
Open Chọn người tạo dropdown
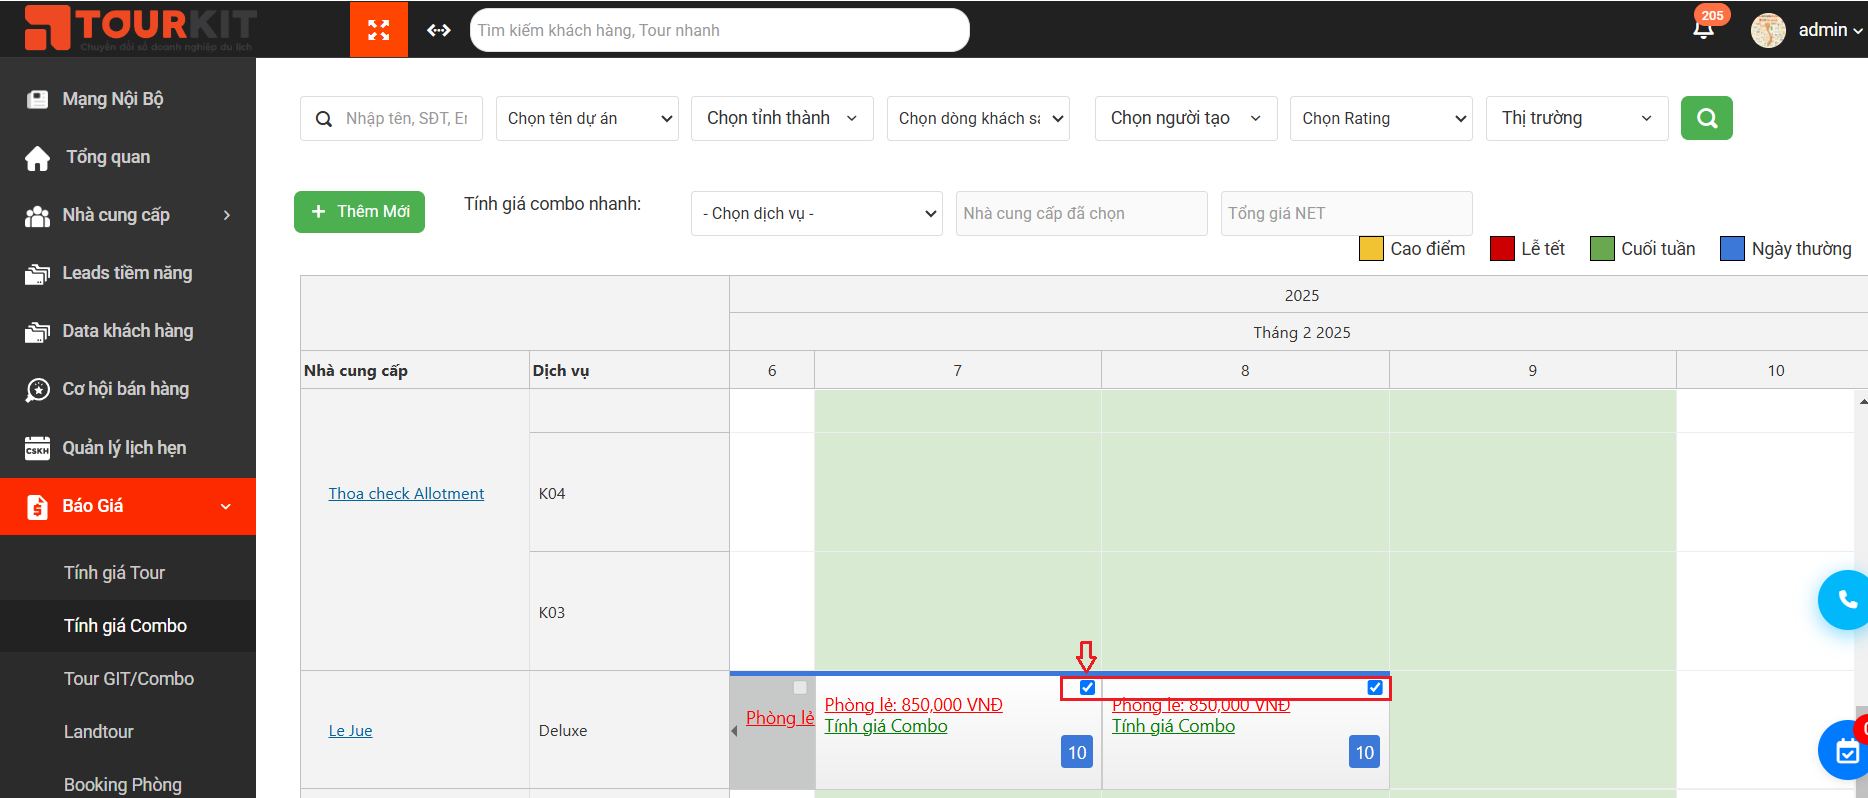(x=1186, y=118)
